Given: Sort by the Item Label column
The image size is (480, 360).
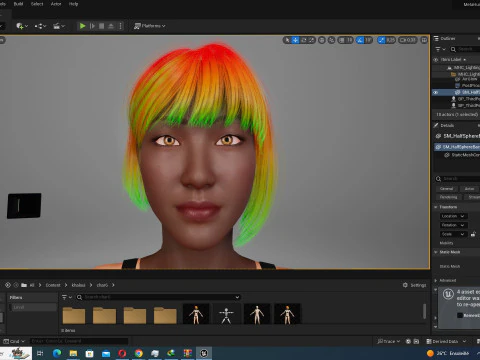Looking at the screenshot, I should (453, 60).
